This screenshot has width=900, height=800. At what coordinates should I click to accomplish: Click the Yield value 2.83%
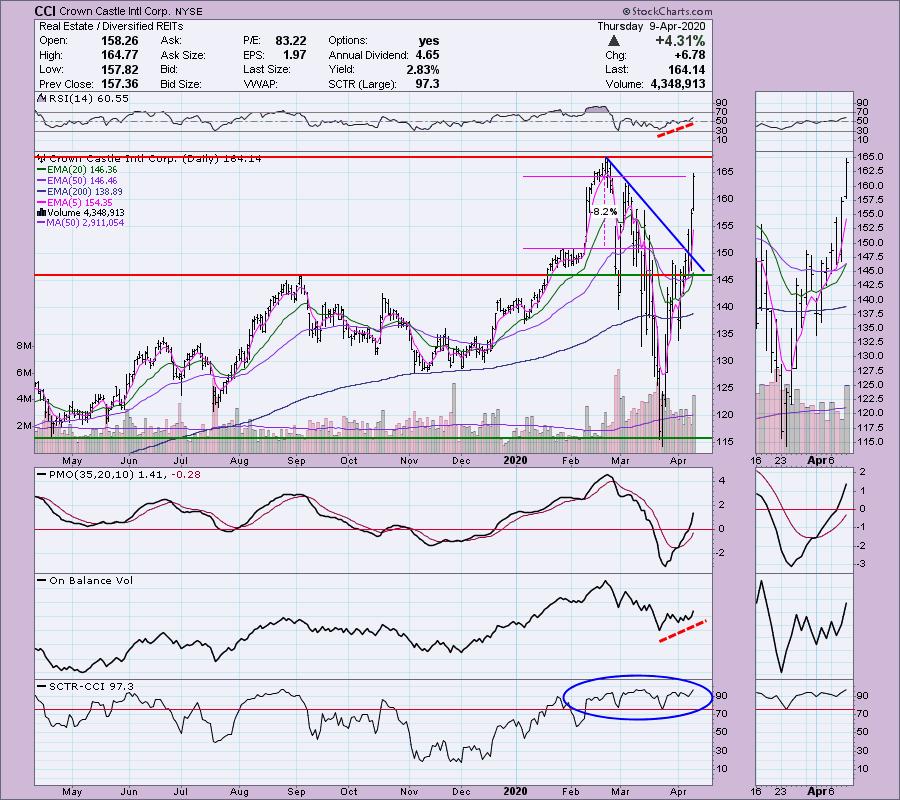pos(422,69)
